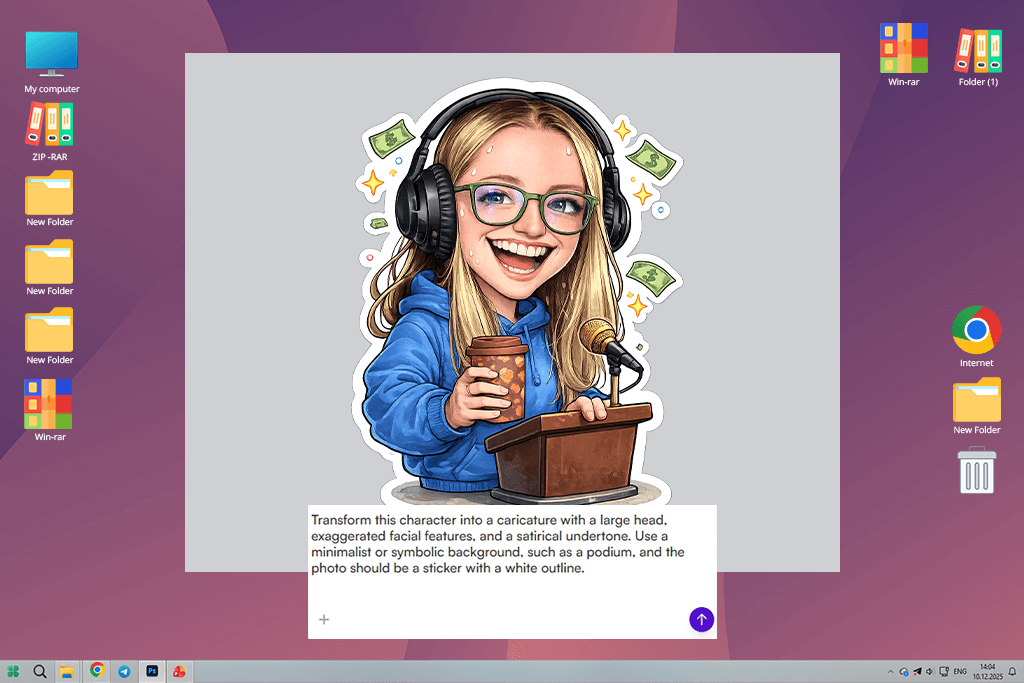The height and width of the screenshot is (683, 1024).
Task: Open the Start menu clover button
Action: (x=13, y=671)
